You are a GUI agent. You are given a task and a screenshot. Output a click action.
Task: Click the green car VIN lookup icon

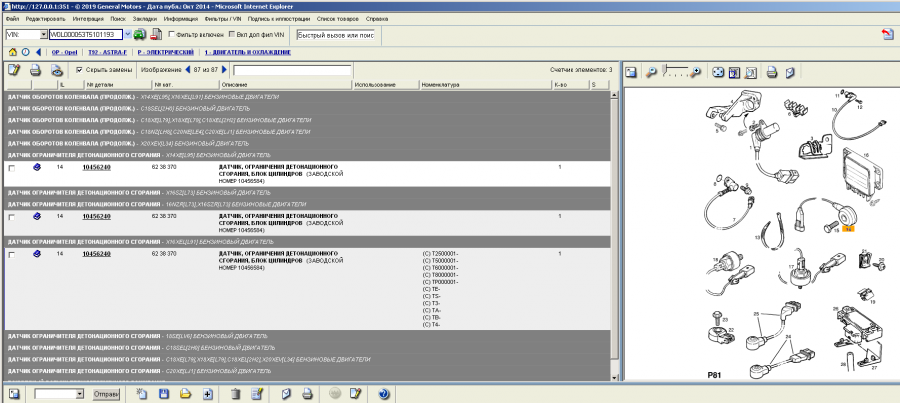(140, 35)
